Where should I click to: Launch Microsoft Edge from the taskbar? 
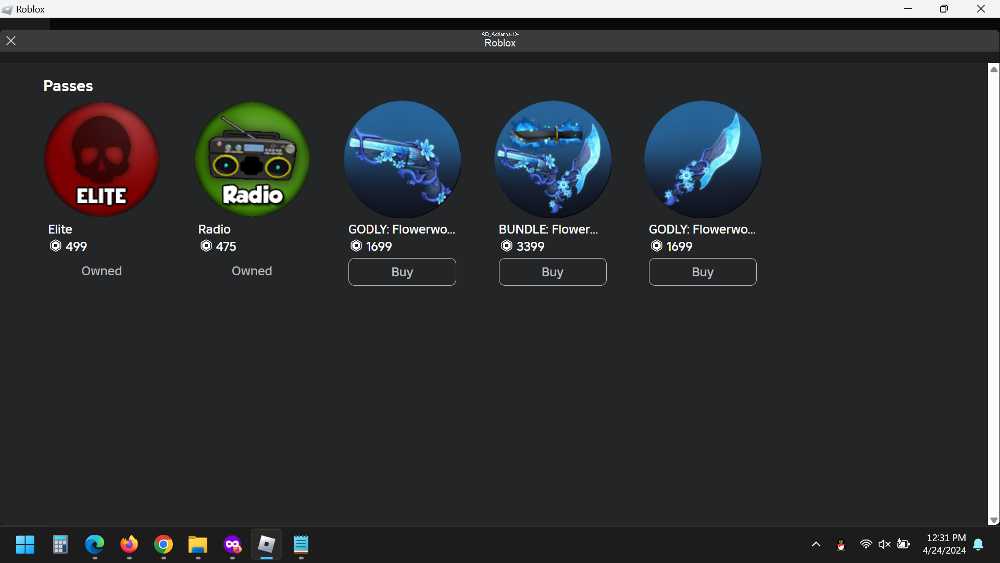click(94, 545)
